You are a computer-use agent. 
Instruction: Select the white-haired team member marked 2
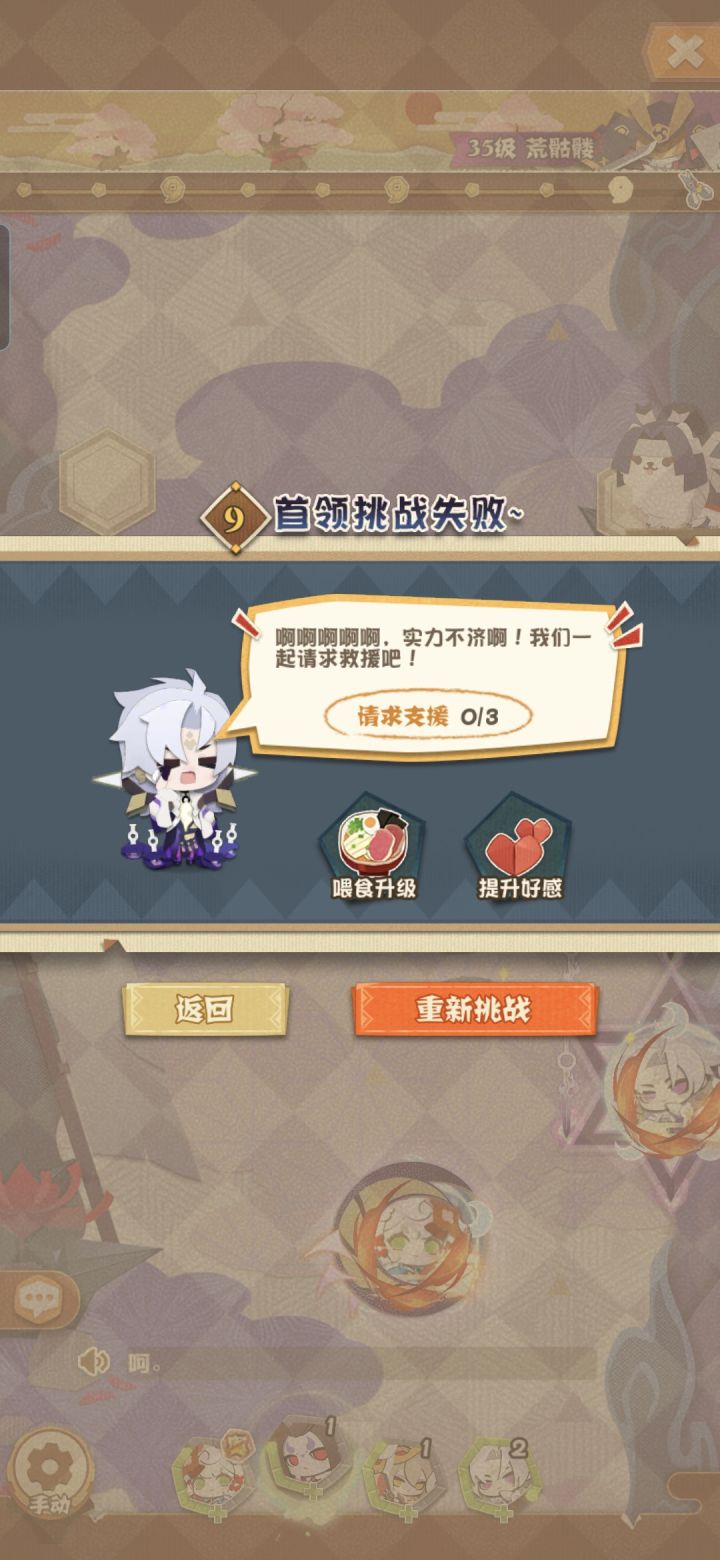(497, 1473)
